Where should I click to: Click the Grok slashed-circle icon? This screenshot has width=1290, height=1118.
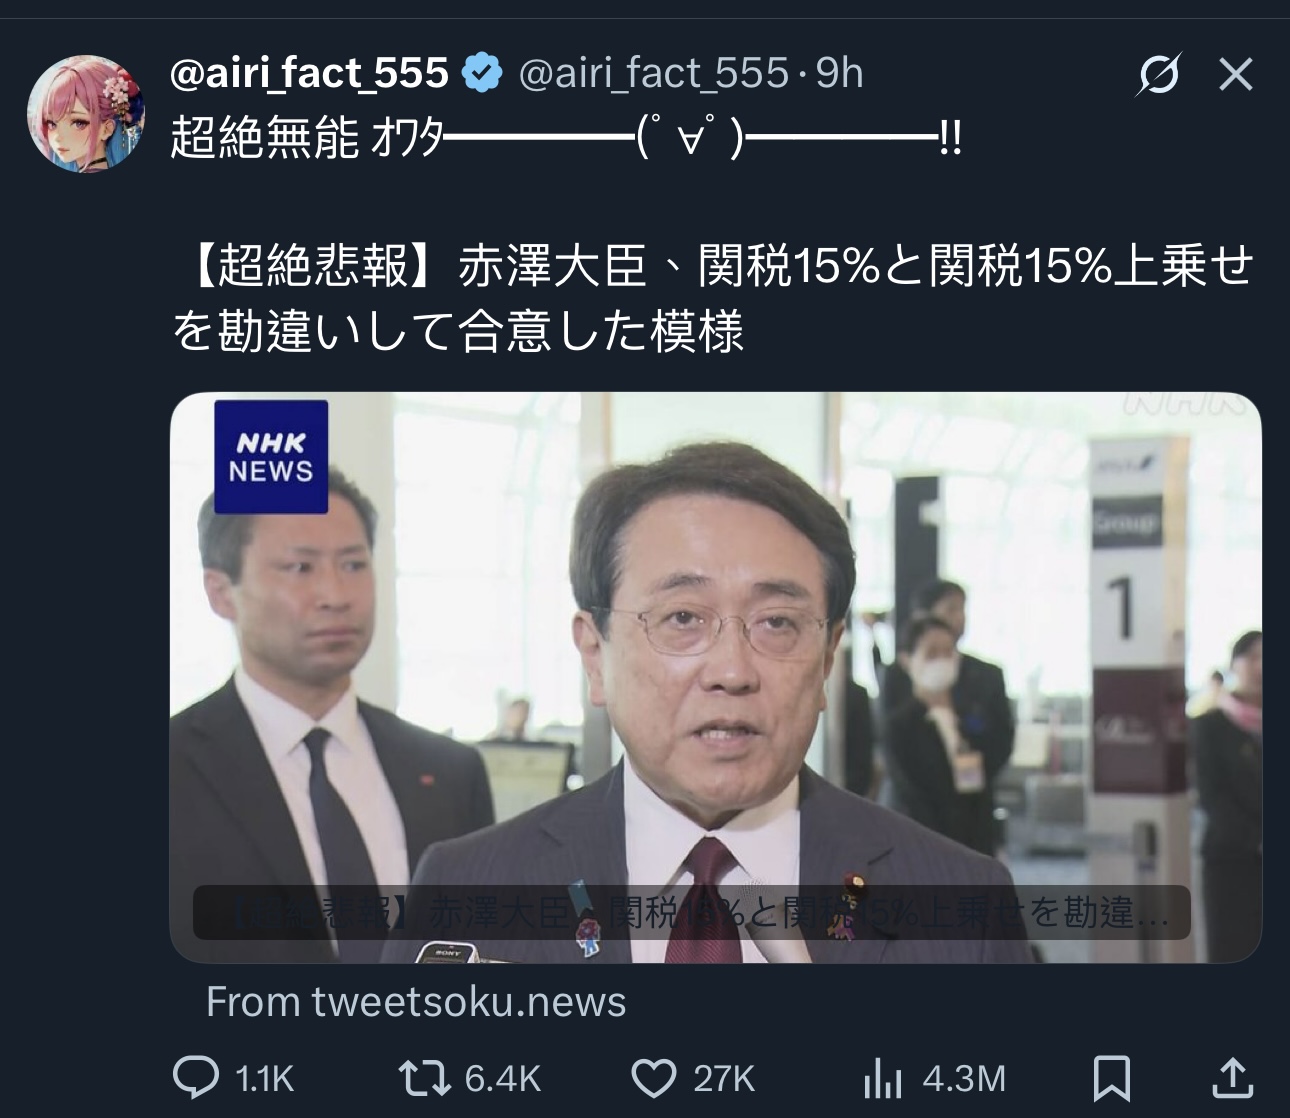pos(1159,74)
